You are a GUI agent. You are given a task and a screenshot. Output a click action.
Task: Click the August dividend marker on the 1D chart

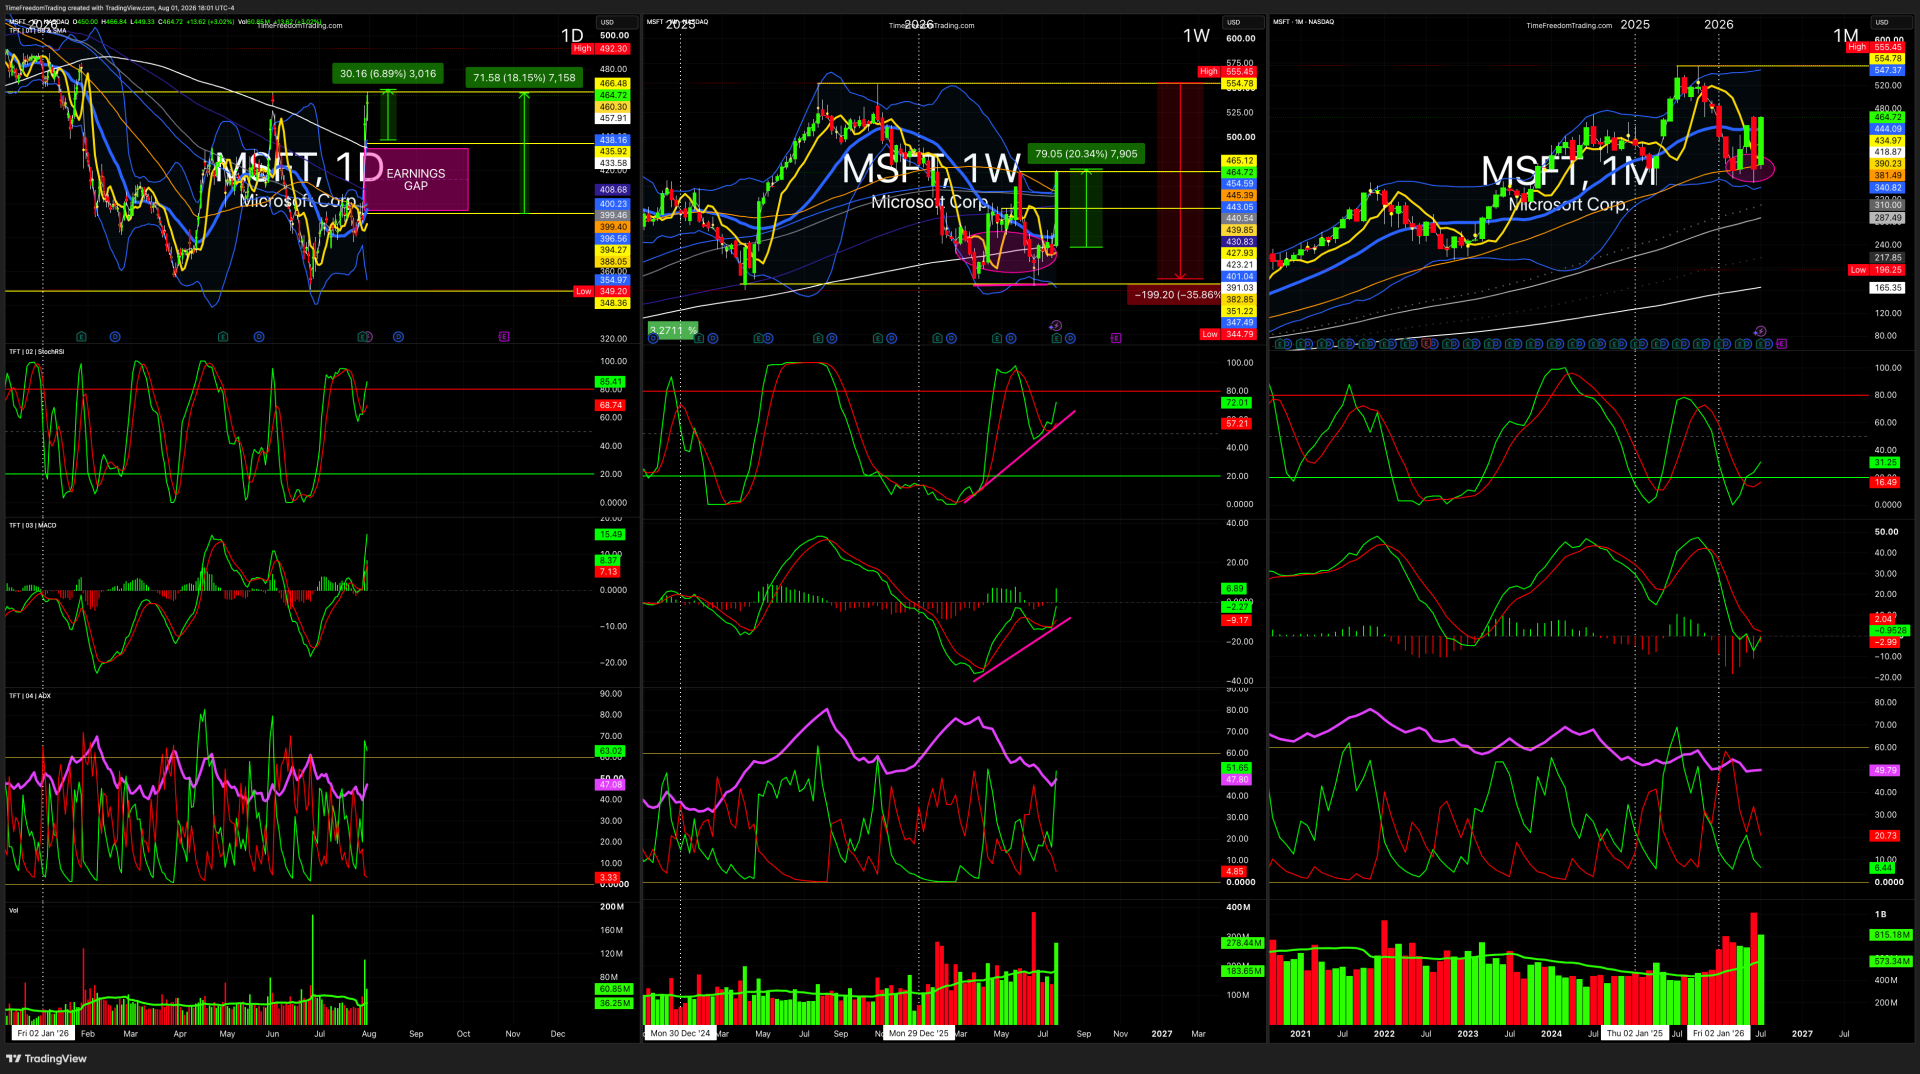(x=398, y=337)
